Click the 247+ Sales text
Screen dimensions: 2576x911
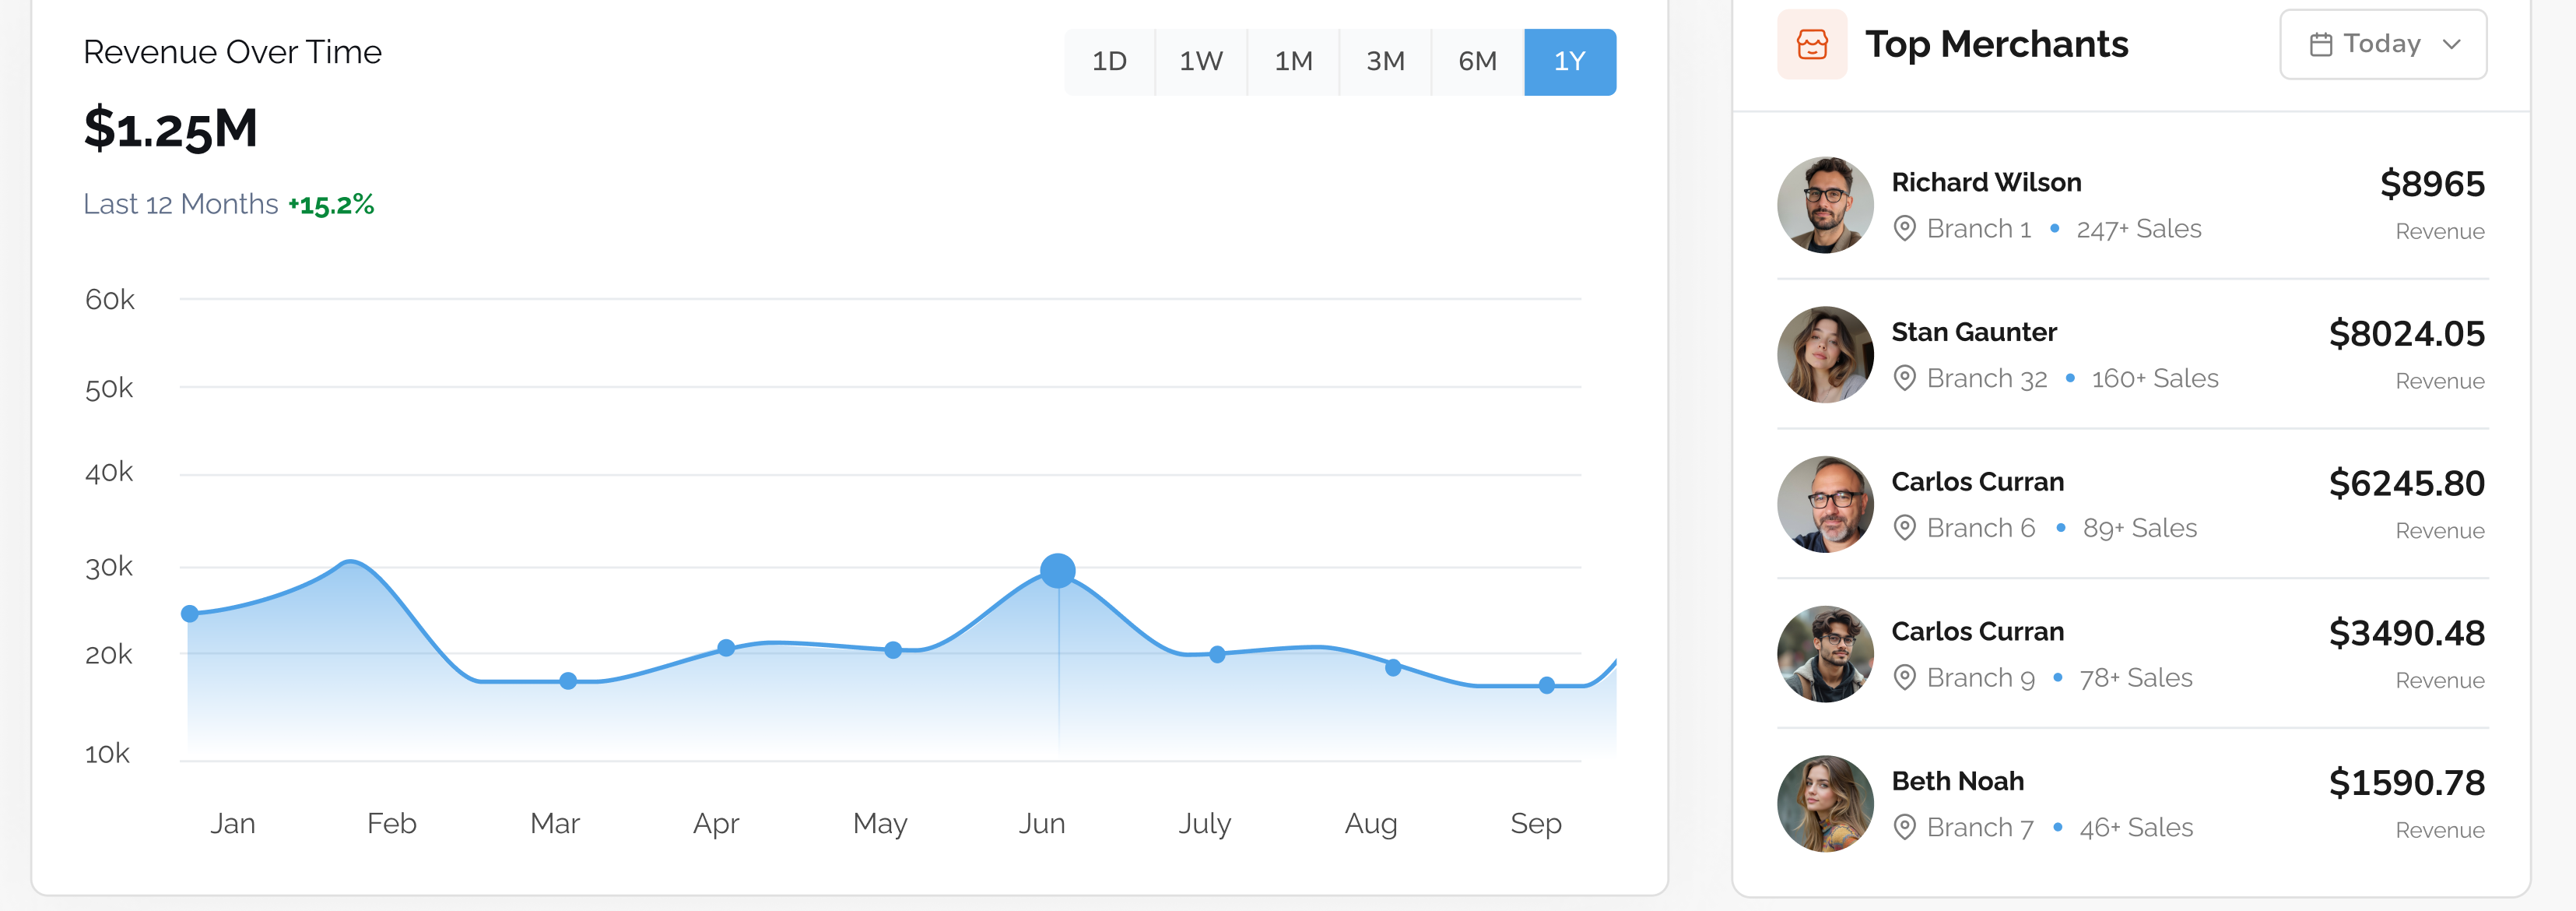tap(2139, 229)
